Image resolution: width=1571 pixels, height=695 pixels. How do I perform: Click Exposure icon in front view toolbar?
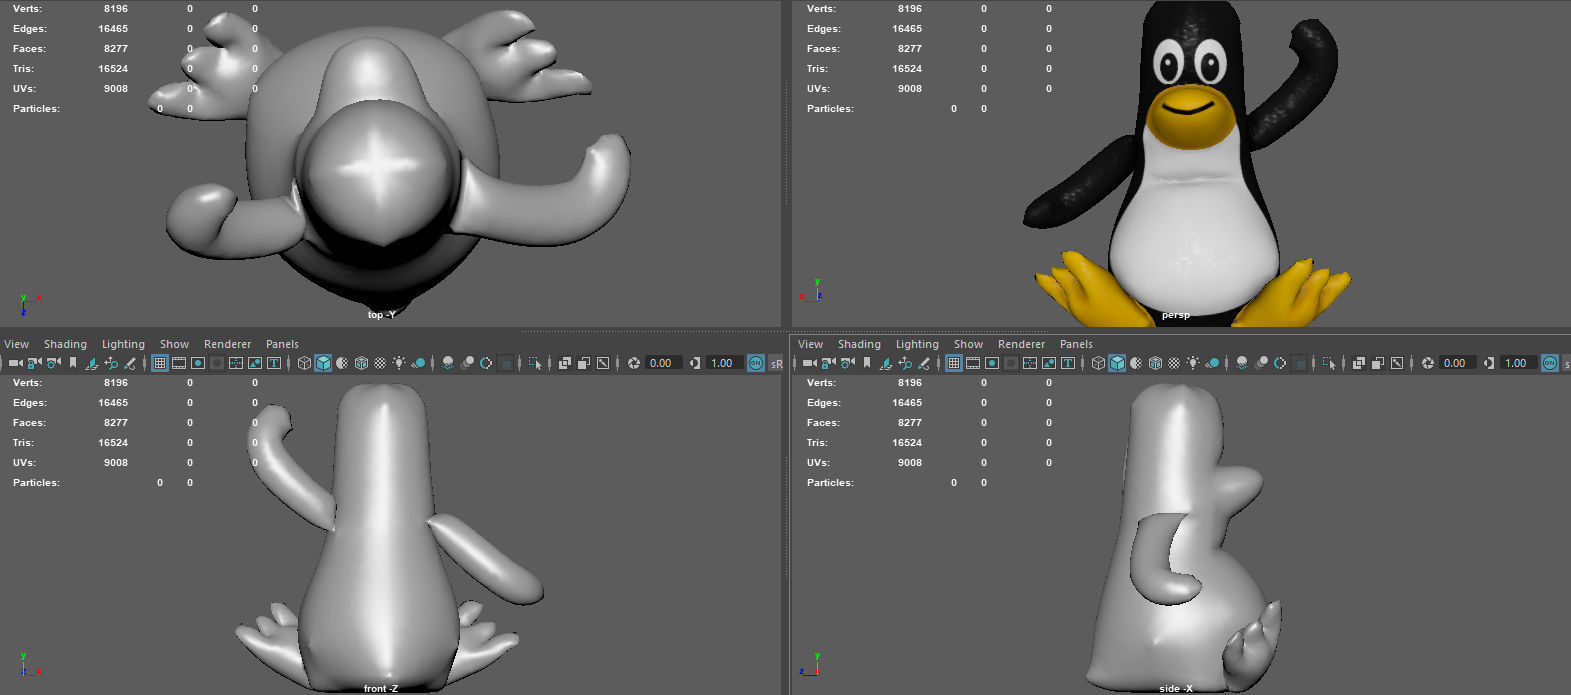[634, 363]
